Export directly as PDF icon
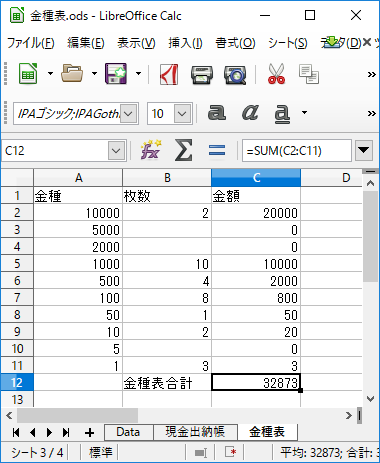Image resolution: width=380 pixels, height=463 pixels. 169,74
